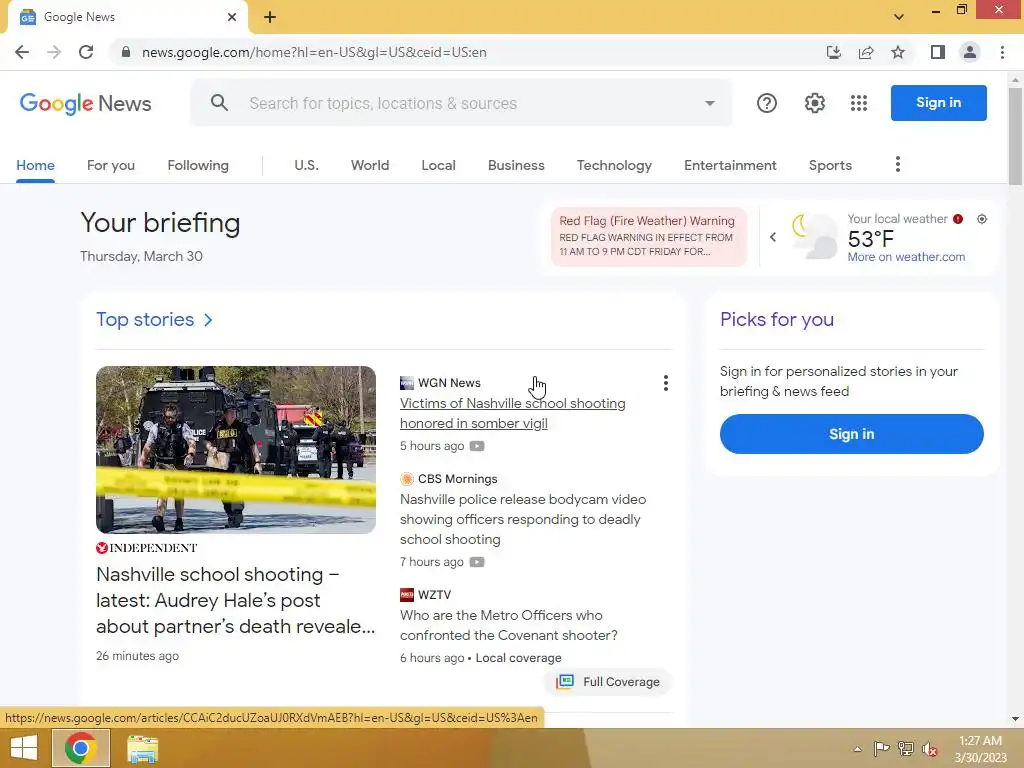Switch to the For you tab
1024x768 pixels.
coord(111,165)
